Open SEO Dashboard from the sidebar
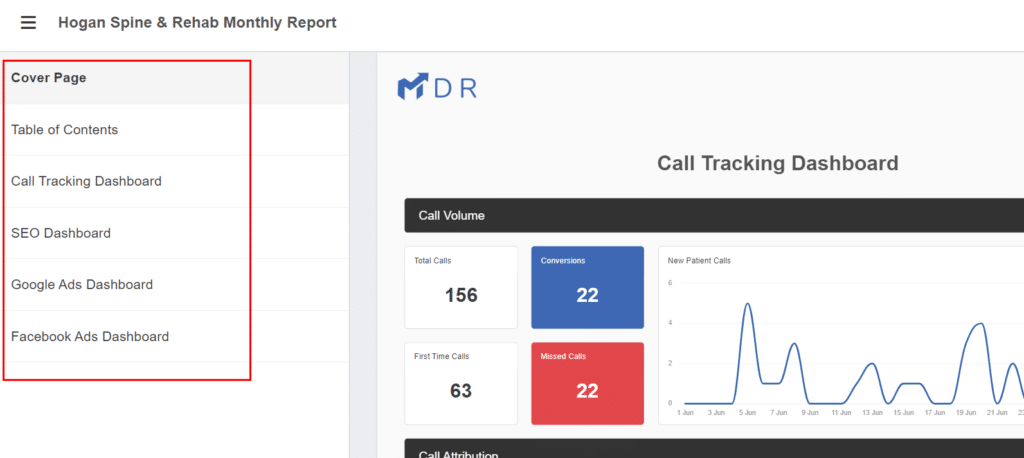This screenshot has width=1024, height=458. (x=61, y=233)
